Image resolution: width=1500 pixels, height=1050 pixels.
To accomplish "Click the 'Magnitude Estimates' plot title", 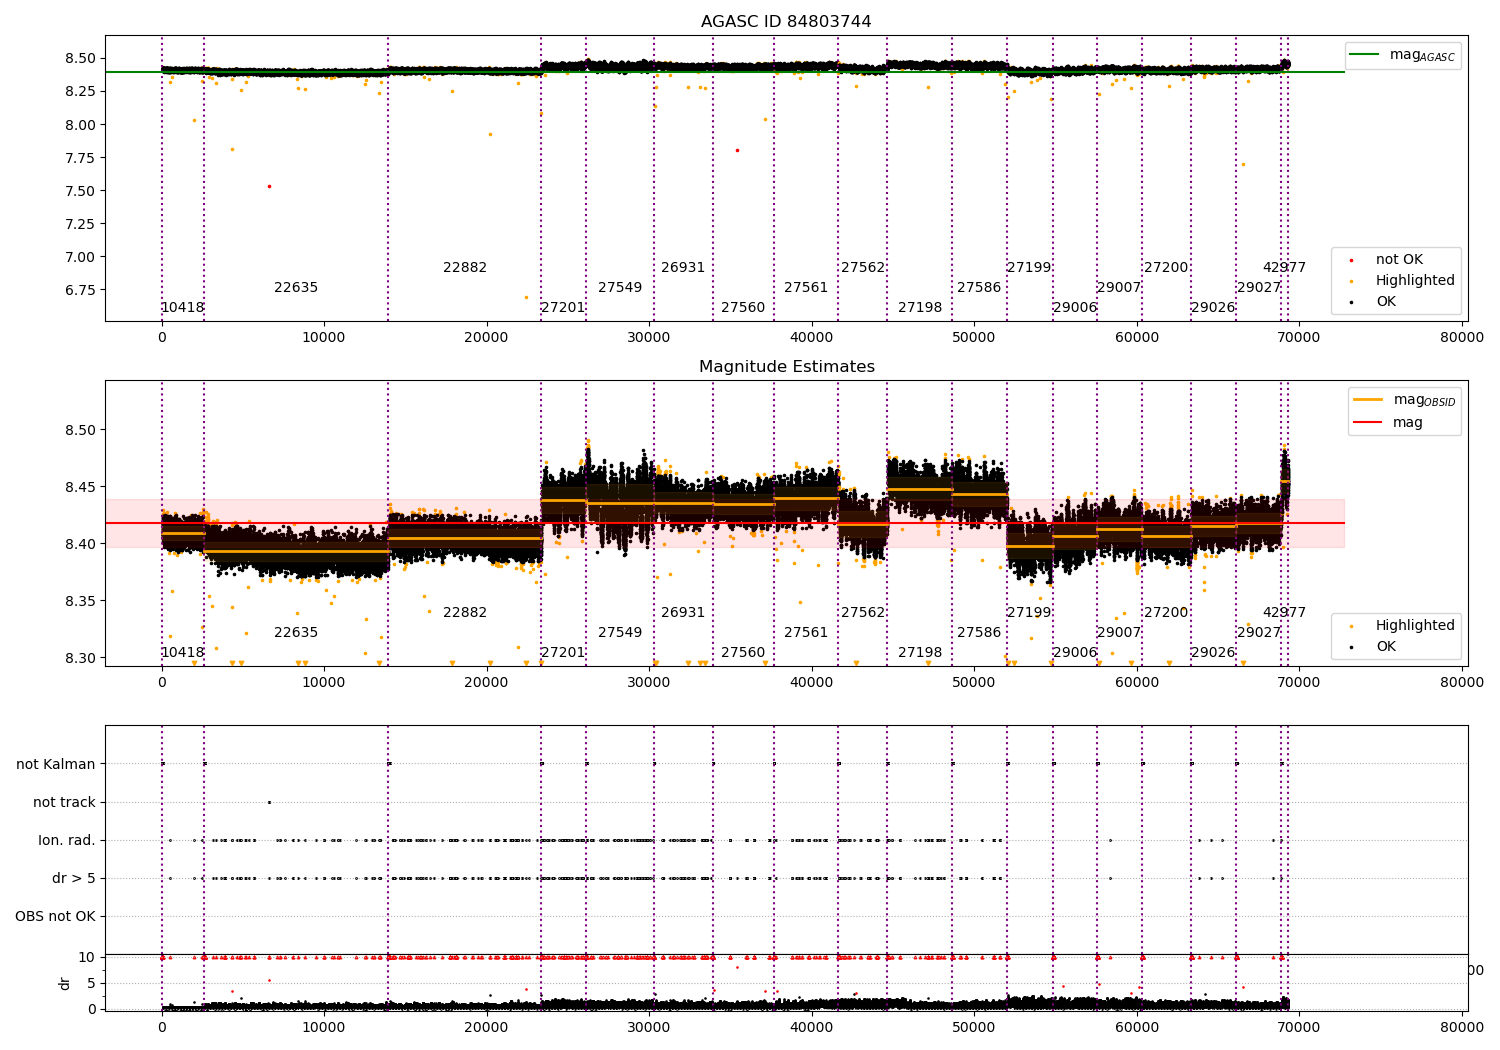I will click(787, 367).
